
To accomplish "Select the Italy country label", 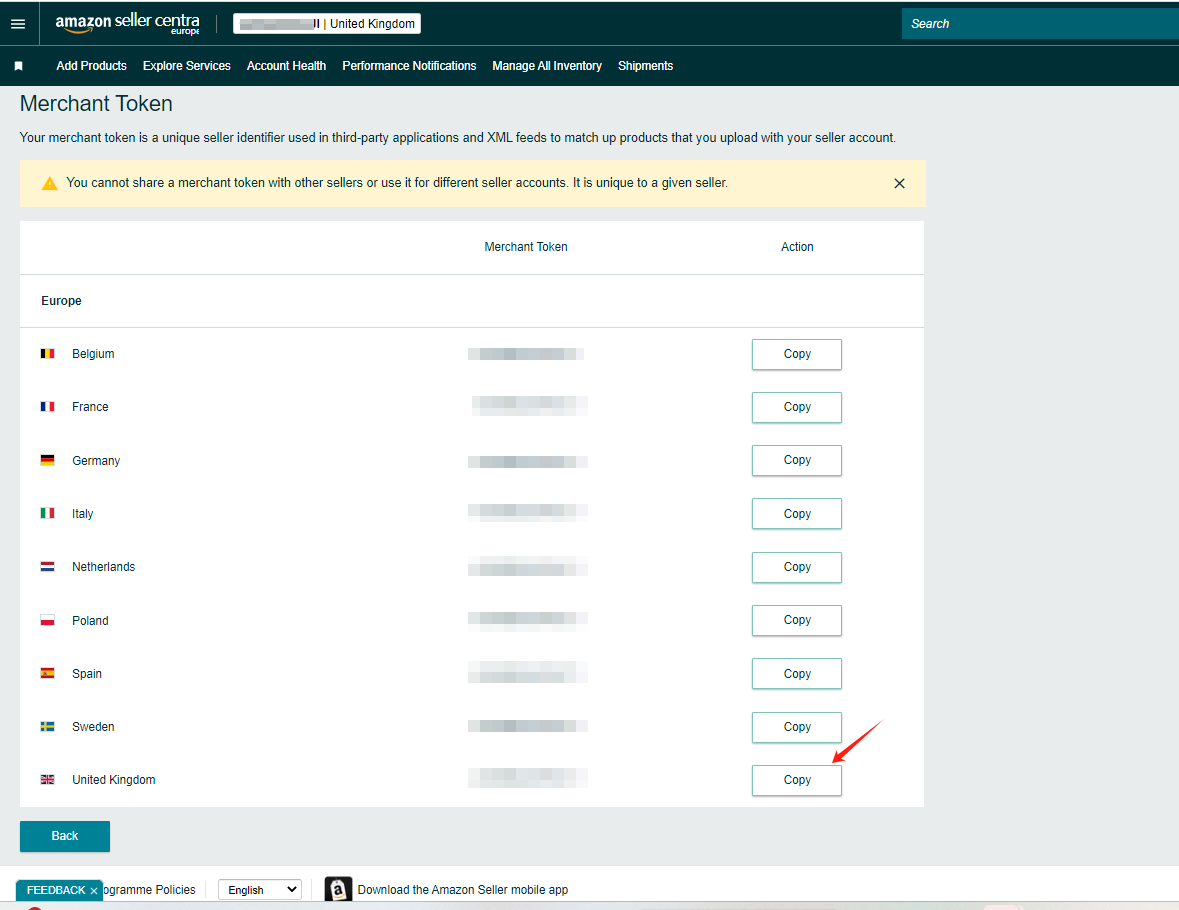I will pyautogui.click(x=83, y=514).
